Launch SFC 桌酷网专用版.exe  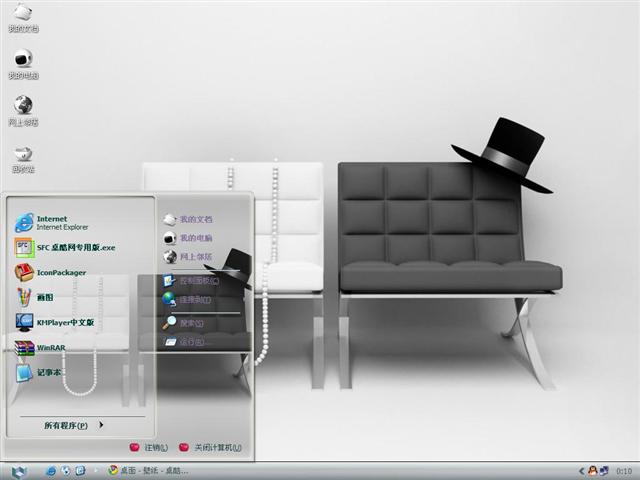70,247
